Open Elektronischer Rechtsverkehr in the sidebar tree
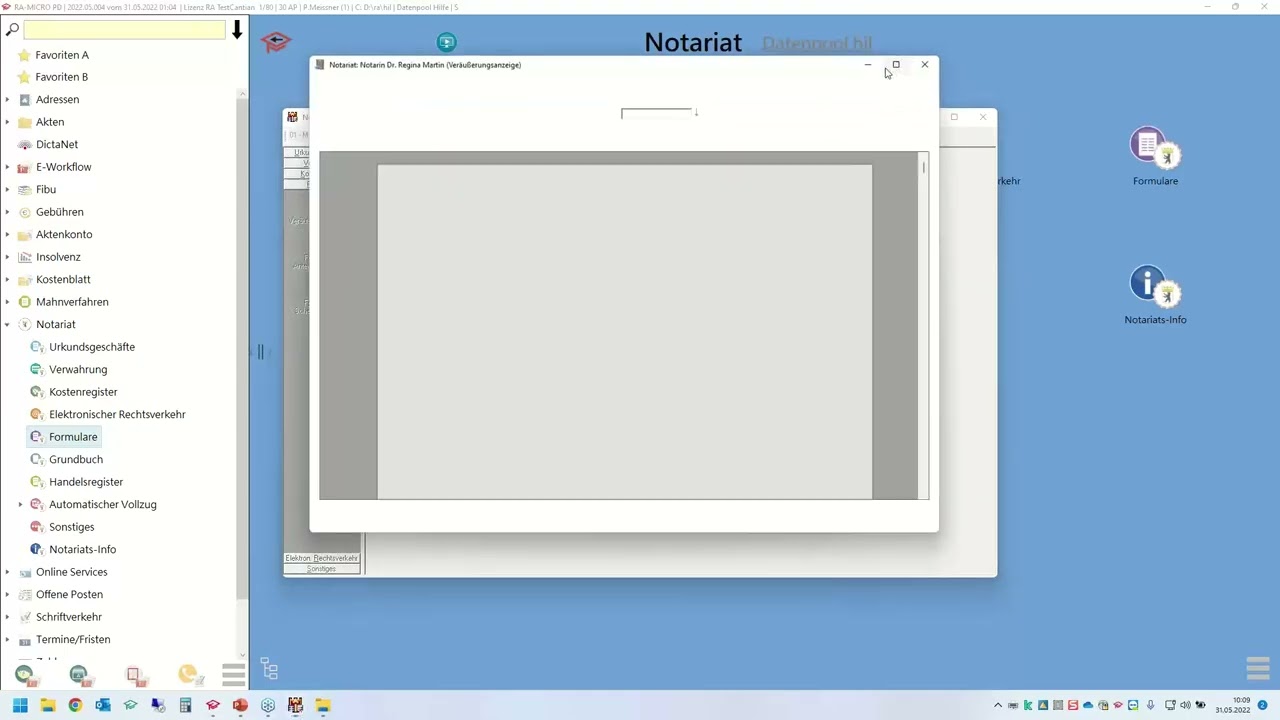Viewport: 1280px width, 720px height. (117, 414)
